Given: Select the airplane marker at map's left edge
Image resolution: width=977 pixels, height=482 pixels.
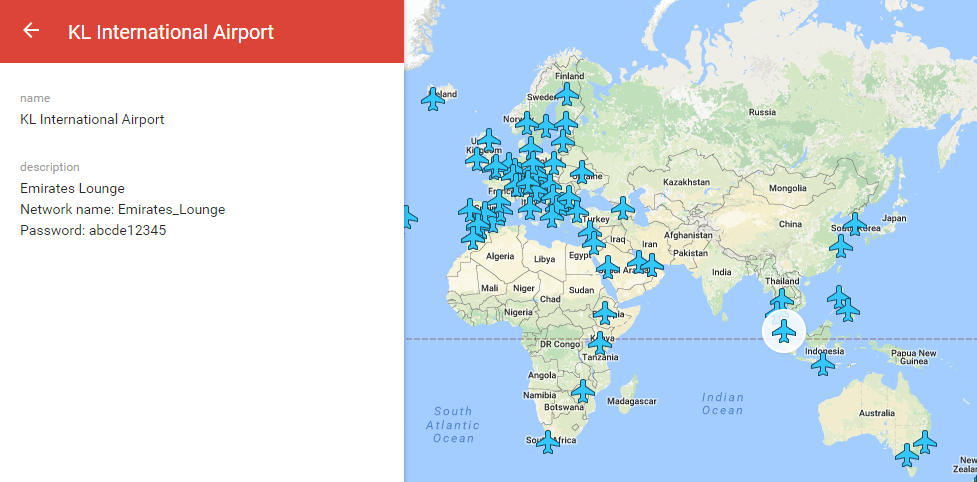Looking at the screenshot, I should point(408,217).
